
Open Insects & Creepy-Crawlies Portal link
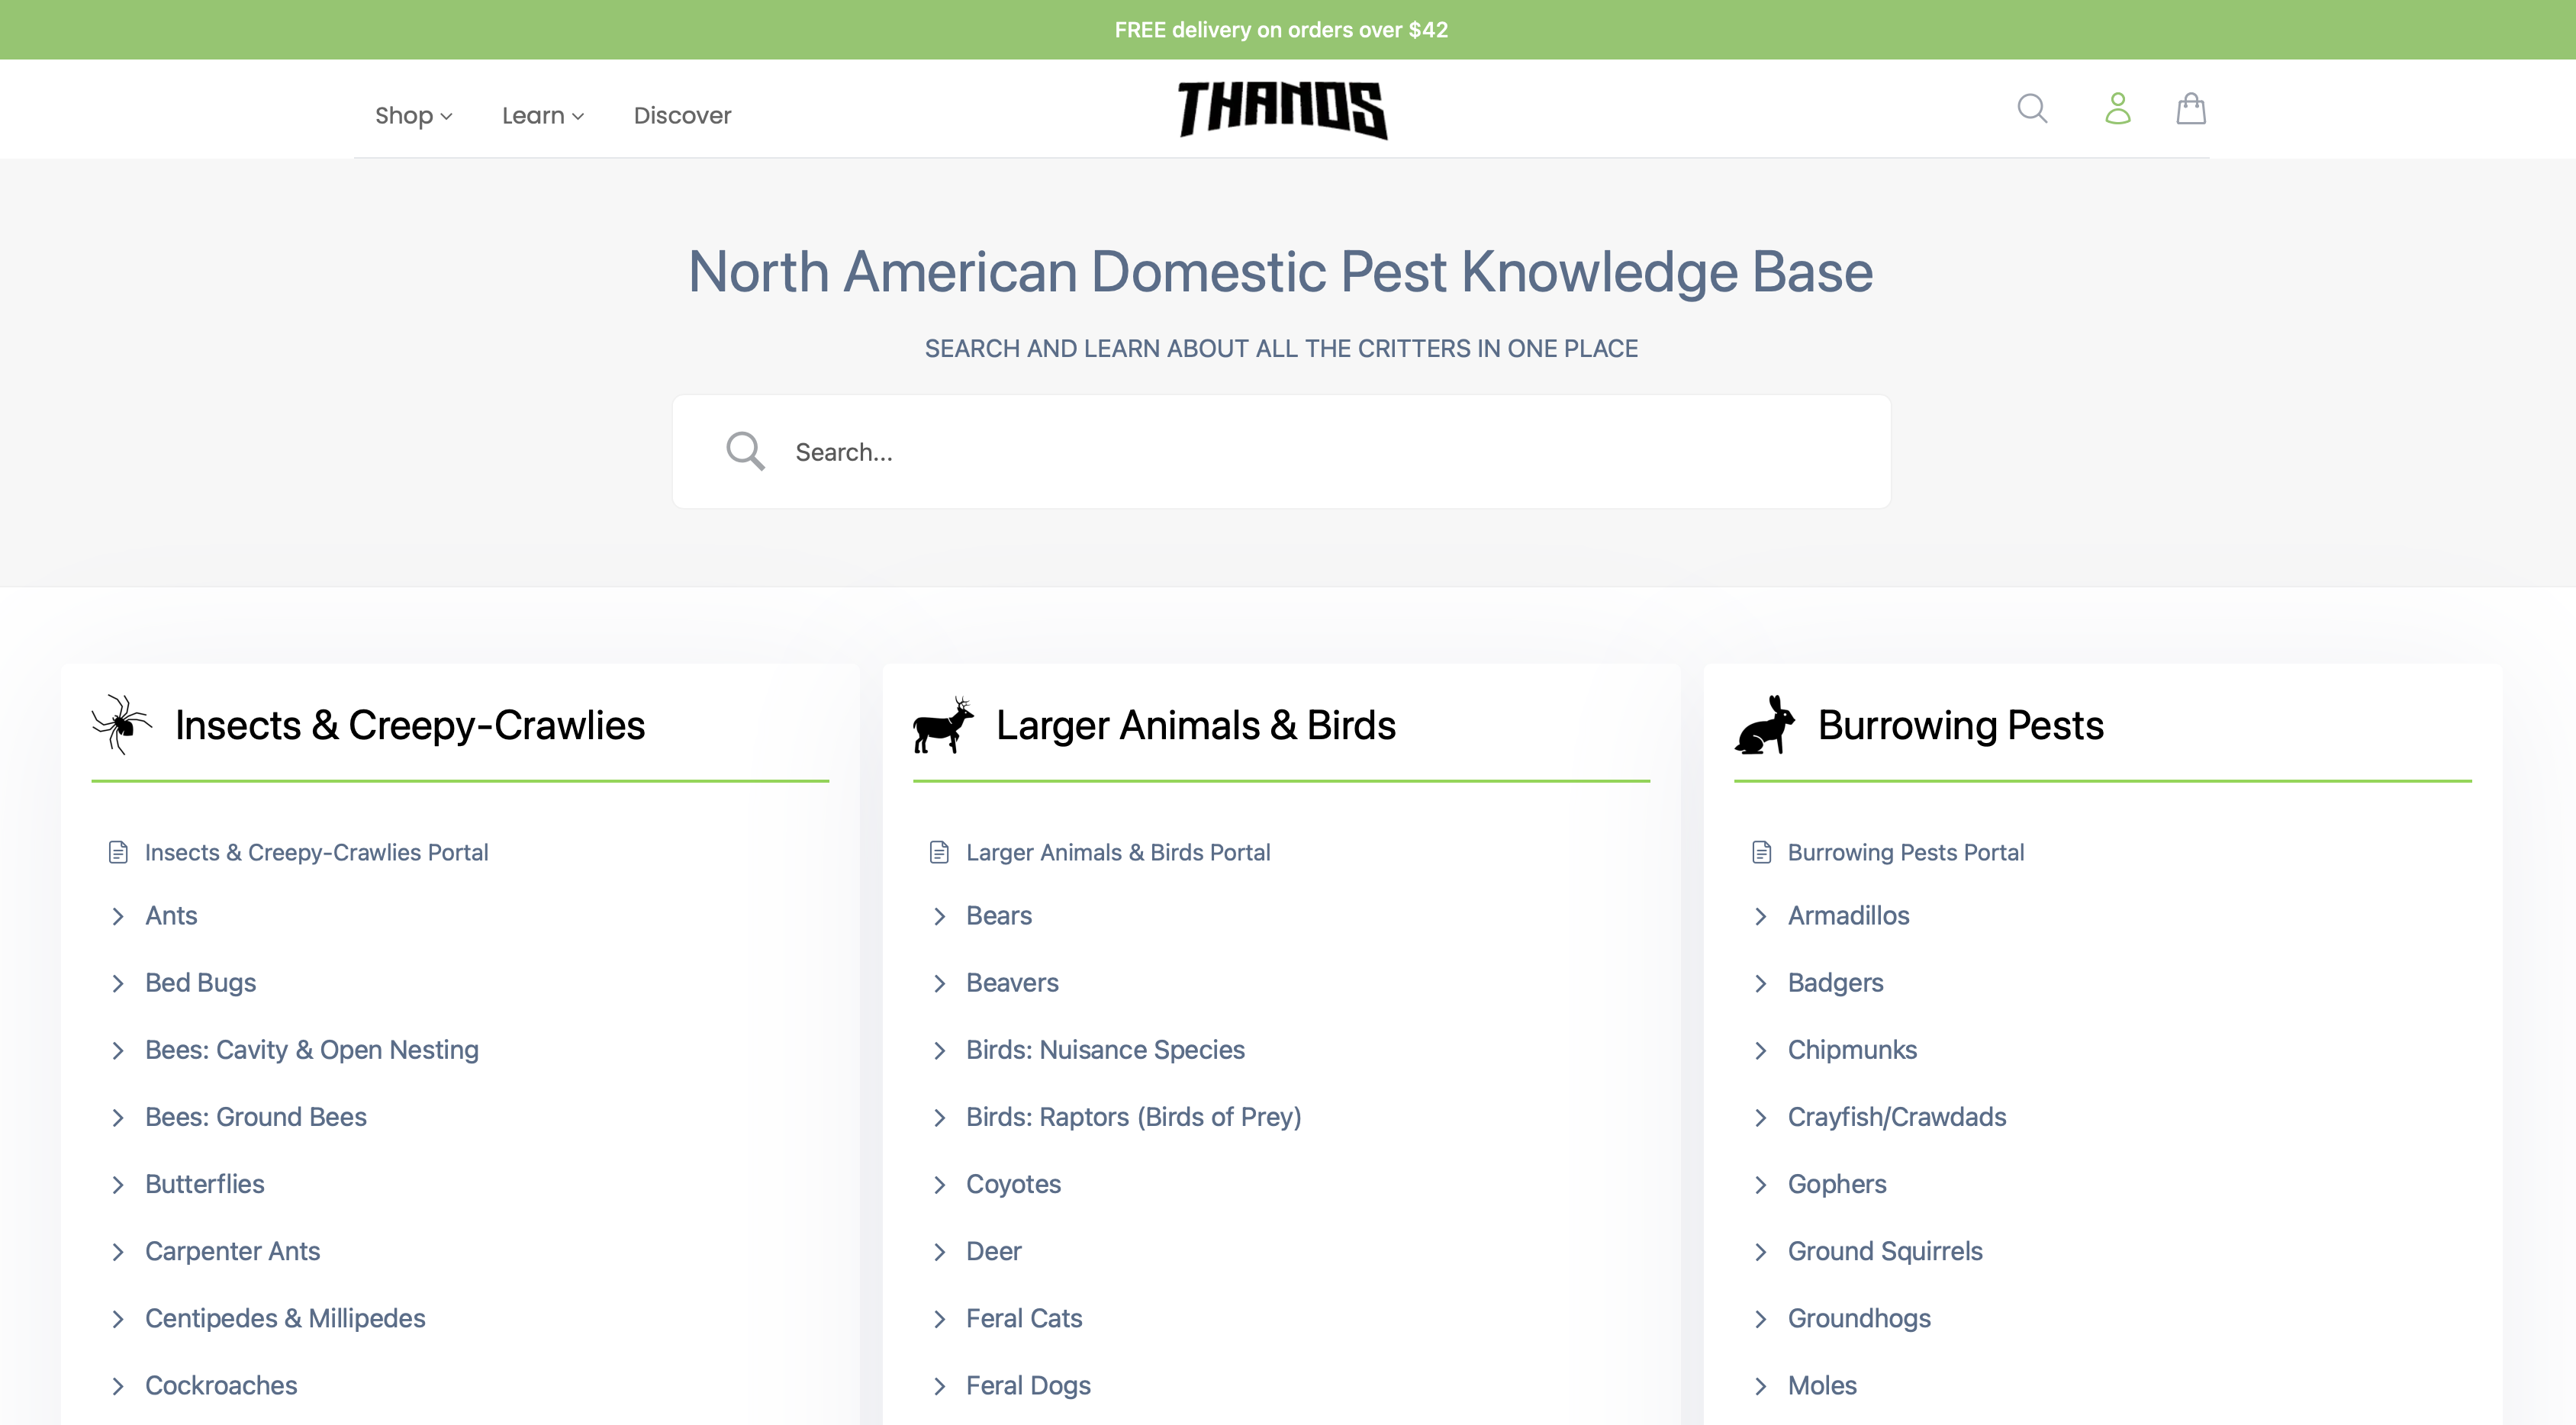tap(316, 852)
